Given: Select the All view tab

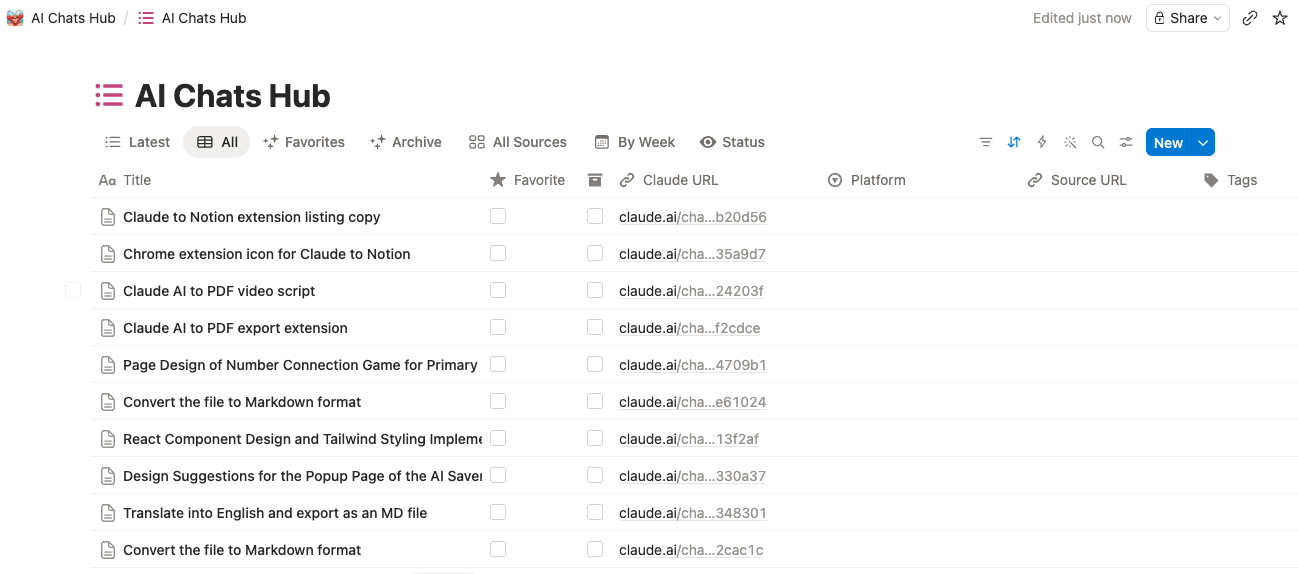Looking at the screenshot, I should click(217, 142).
